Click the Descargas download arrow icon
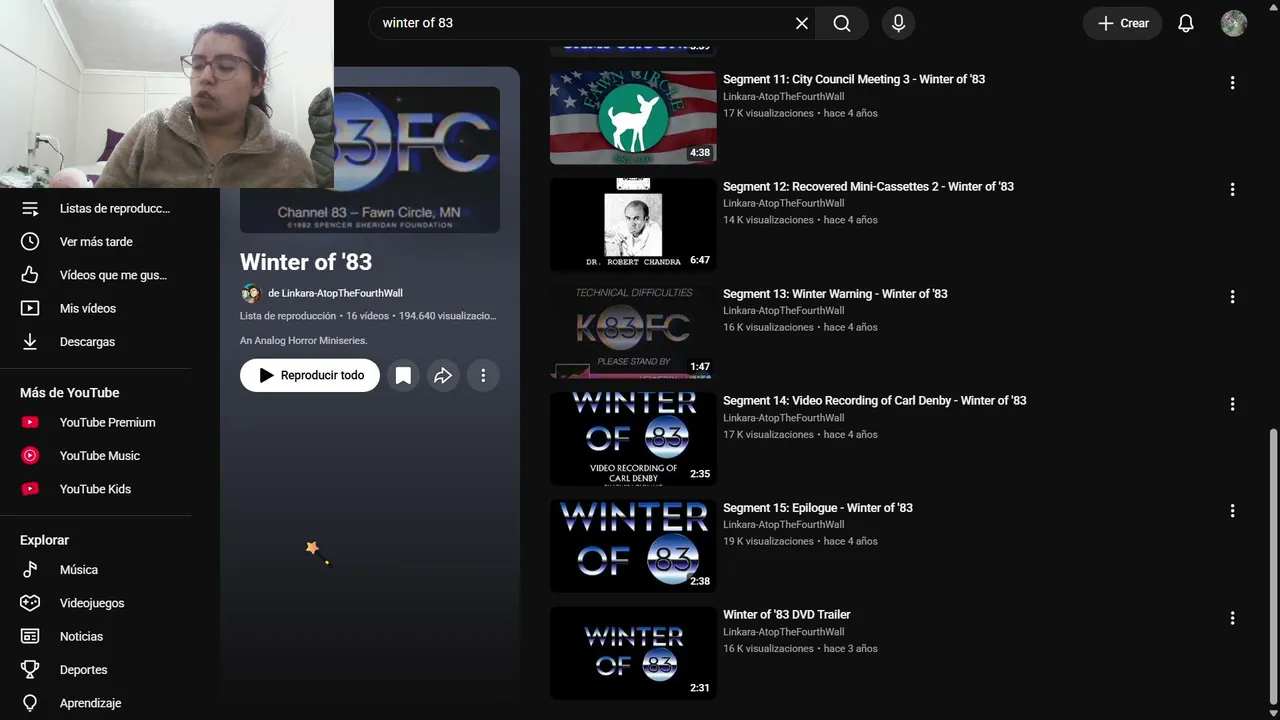 click(30, 342)
